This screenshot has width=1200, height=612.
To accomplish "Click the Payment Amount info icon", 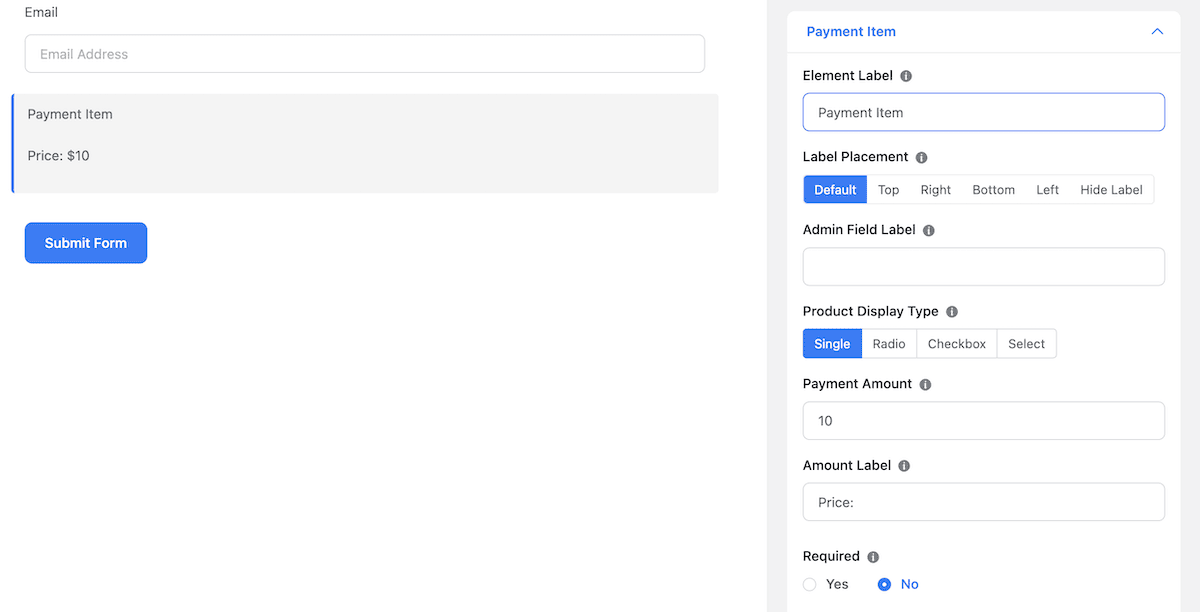I will 926,385.
